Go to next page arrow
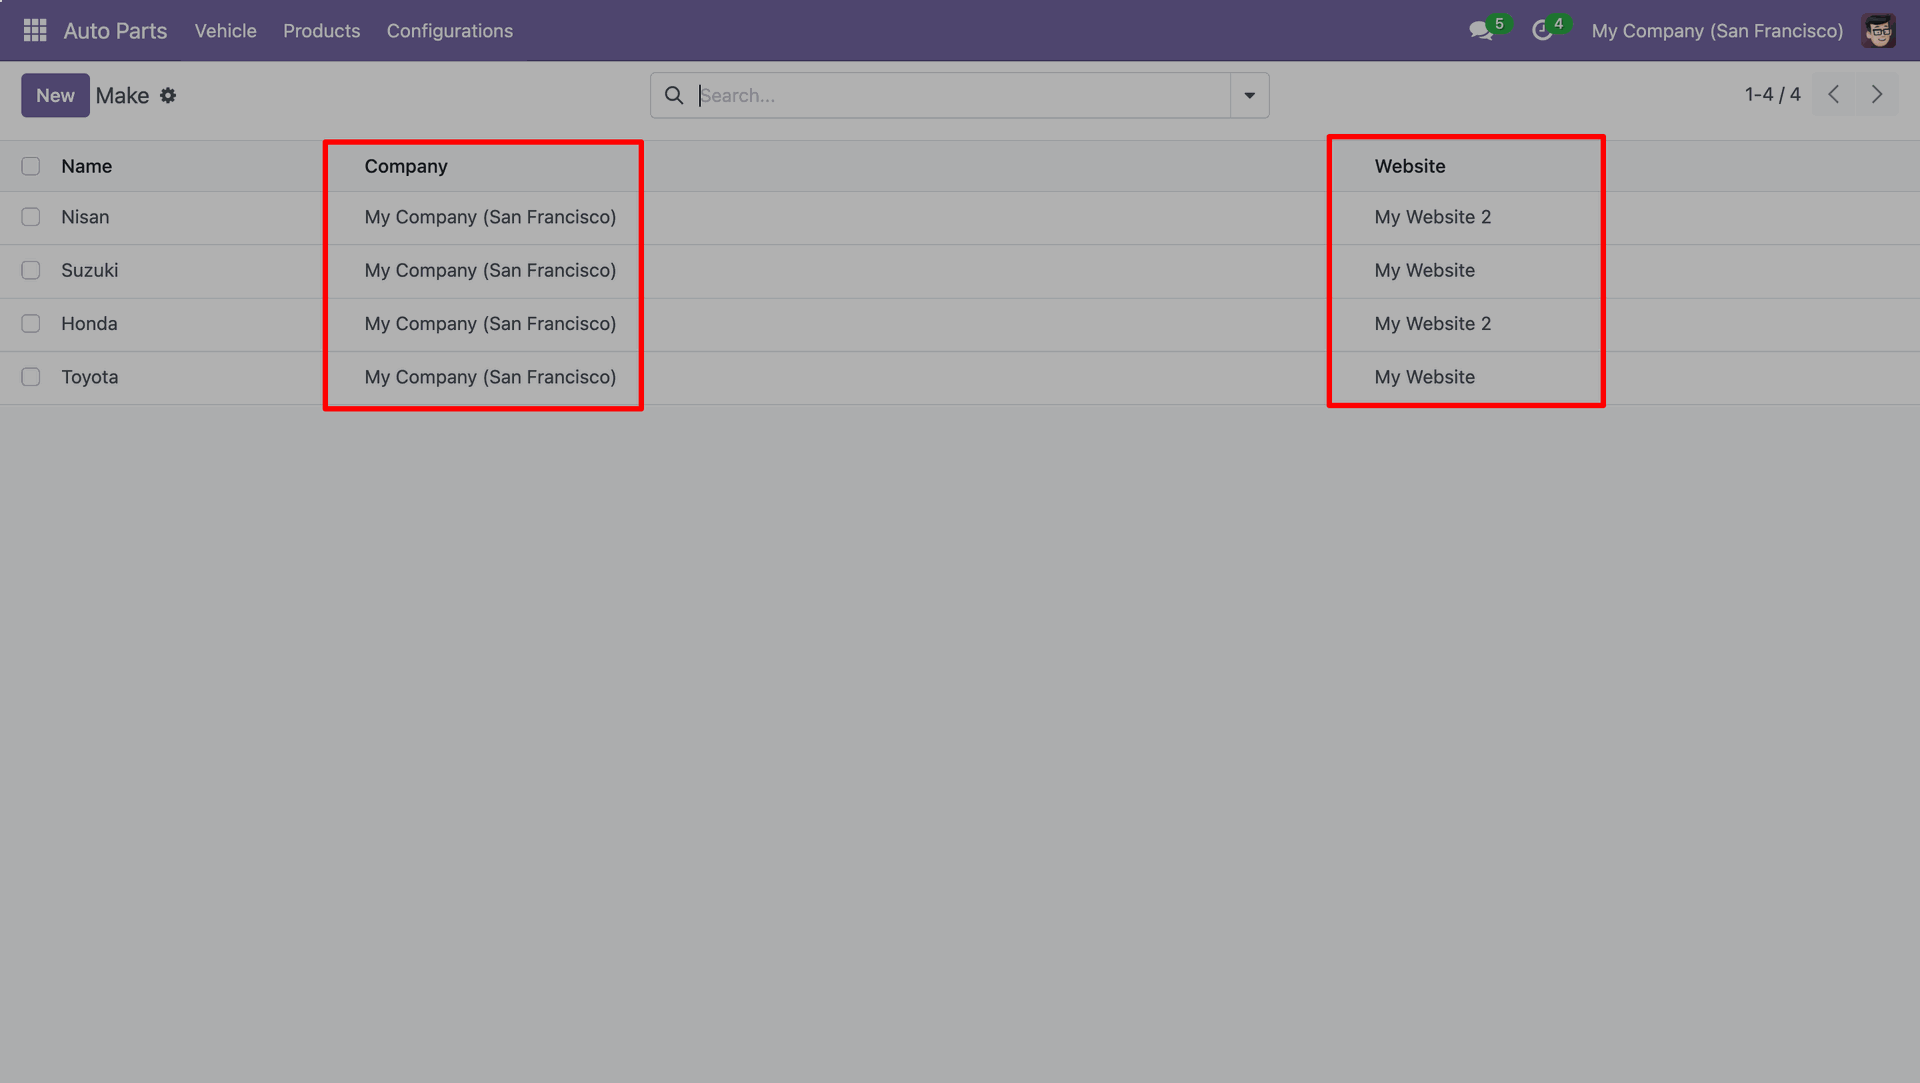Screen dimensions: 1920x1083 tap(1877, 94)
